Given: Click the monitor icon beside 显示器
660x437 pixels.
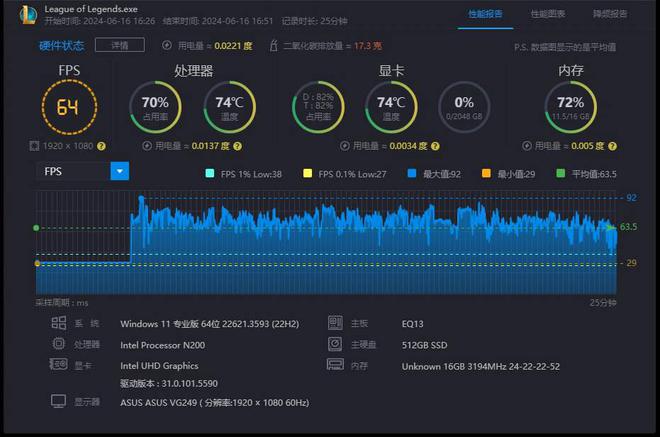Looking at the screenshot, I should point(59,401).
